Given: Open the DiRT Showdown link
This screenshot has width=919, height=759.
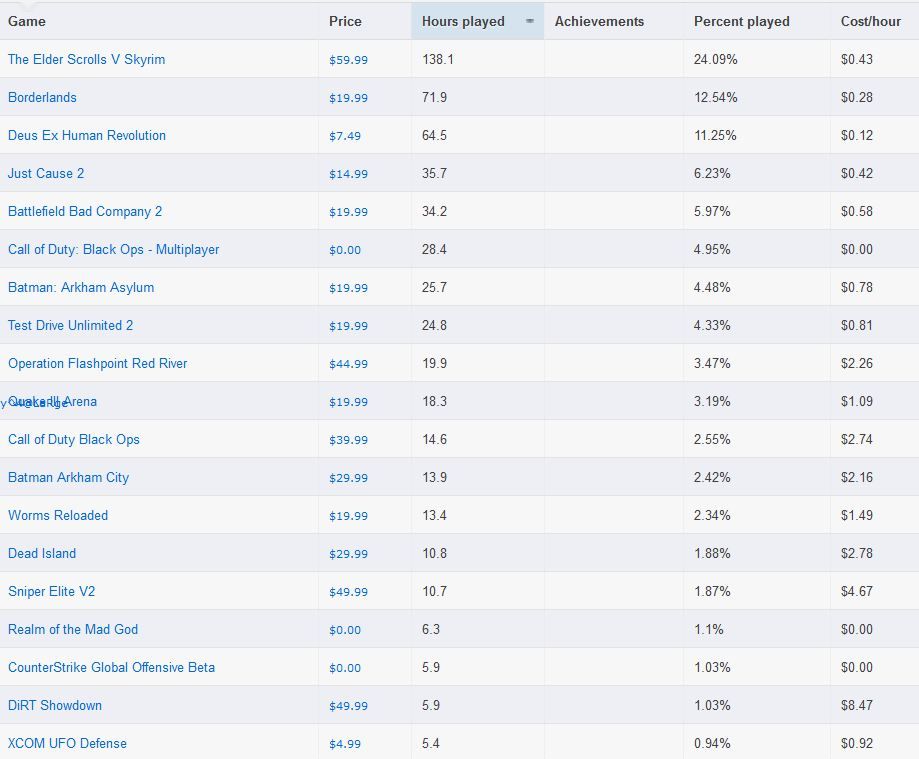Looking at the screenshot, I should click(55, 706).
